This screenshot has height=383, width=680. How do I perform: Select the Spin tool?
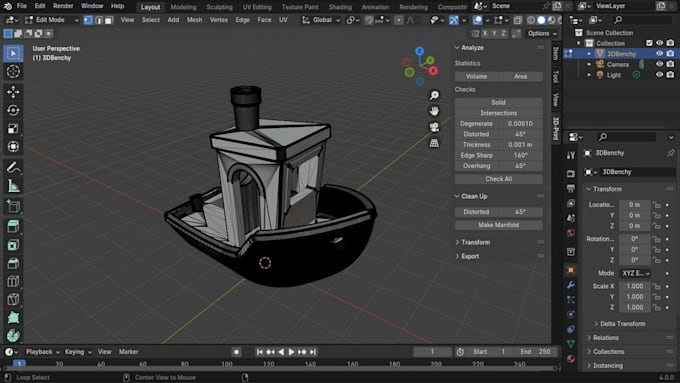(13, 335)
